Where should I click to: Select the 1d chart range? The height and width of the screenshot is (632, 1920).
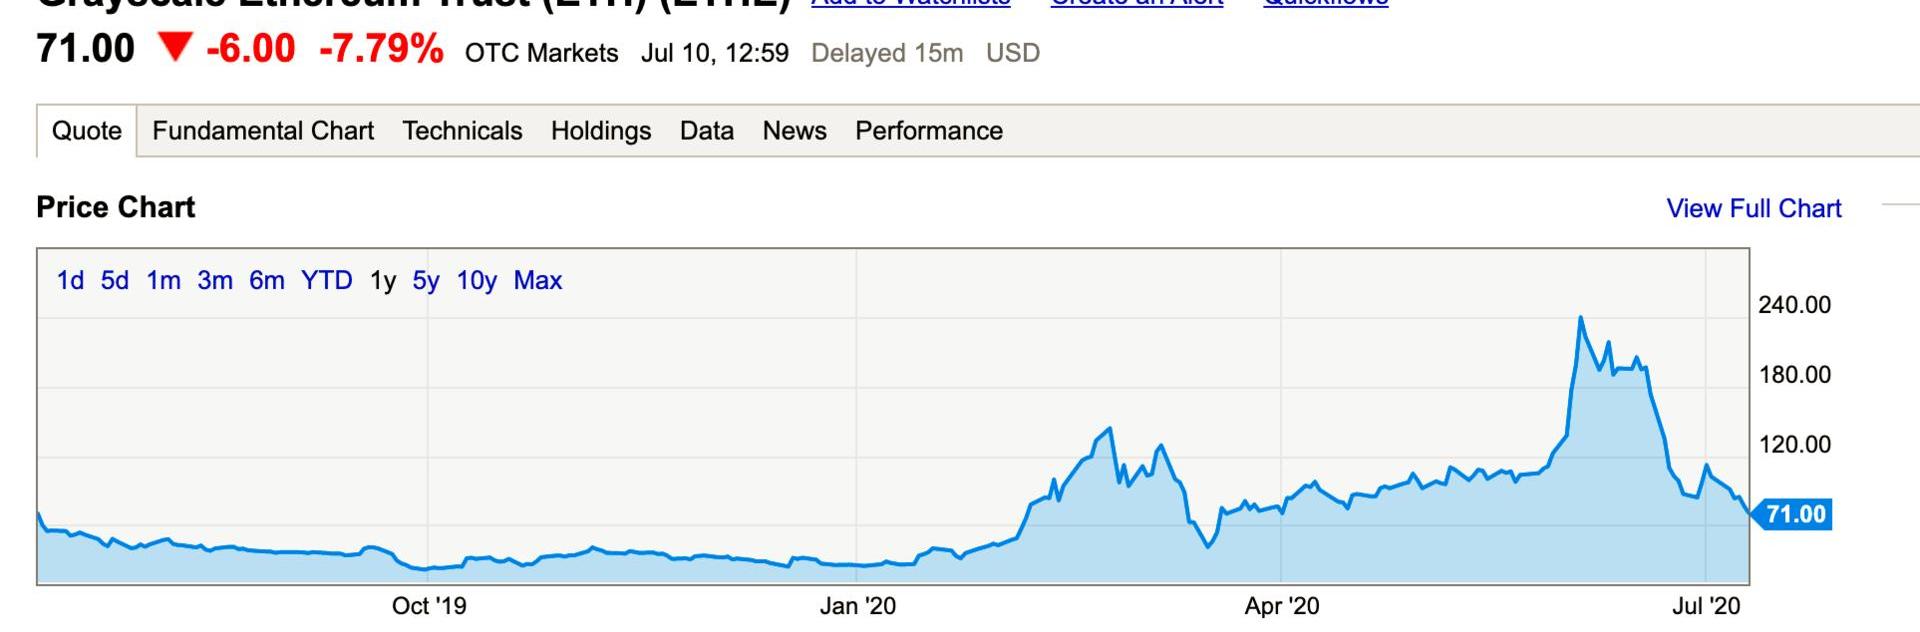tap(70, 281)
